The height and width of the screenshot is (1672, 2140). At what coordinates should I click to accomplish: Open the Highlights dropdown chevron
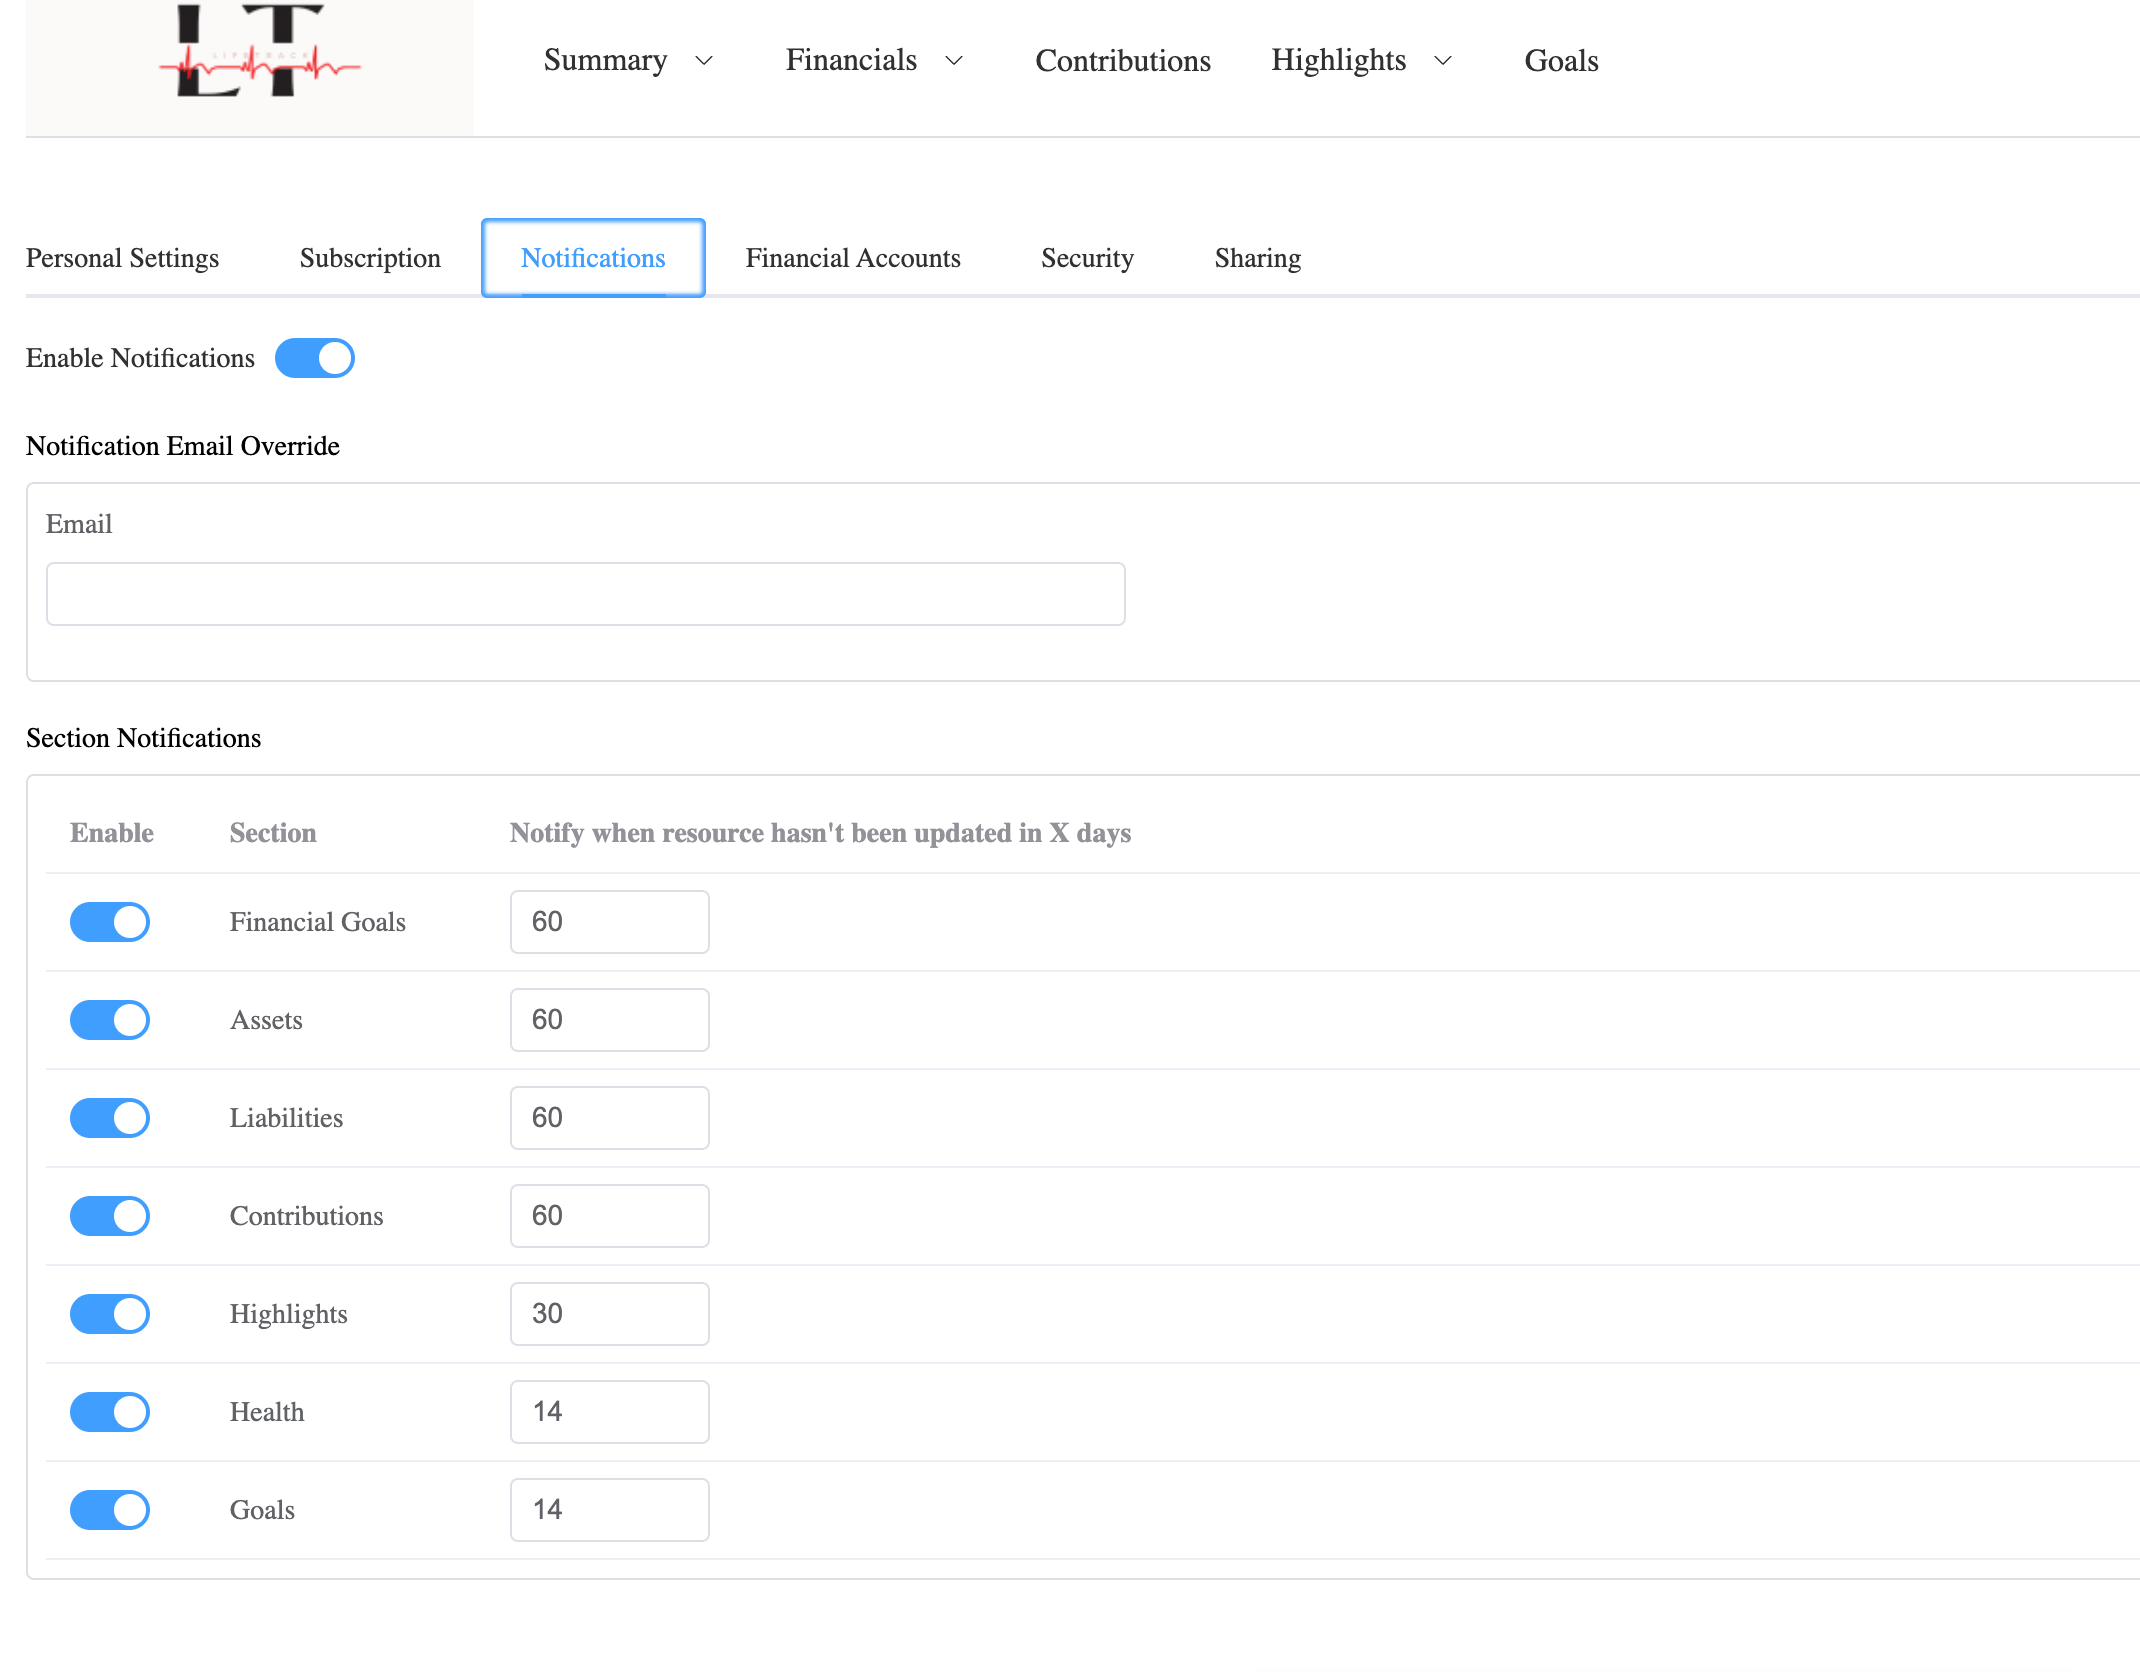point(1443,61)
